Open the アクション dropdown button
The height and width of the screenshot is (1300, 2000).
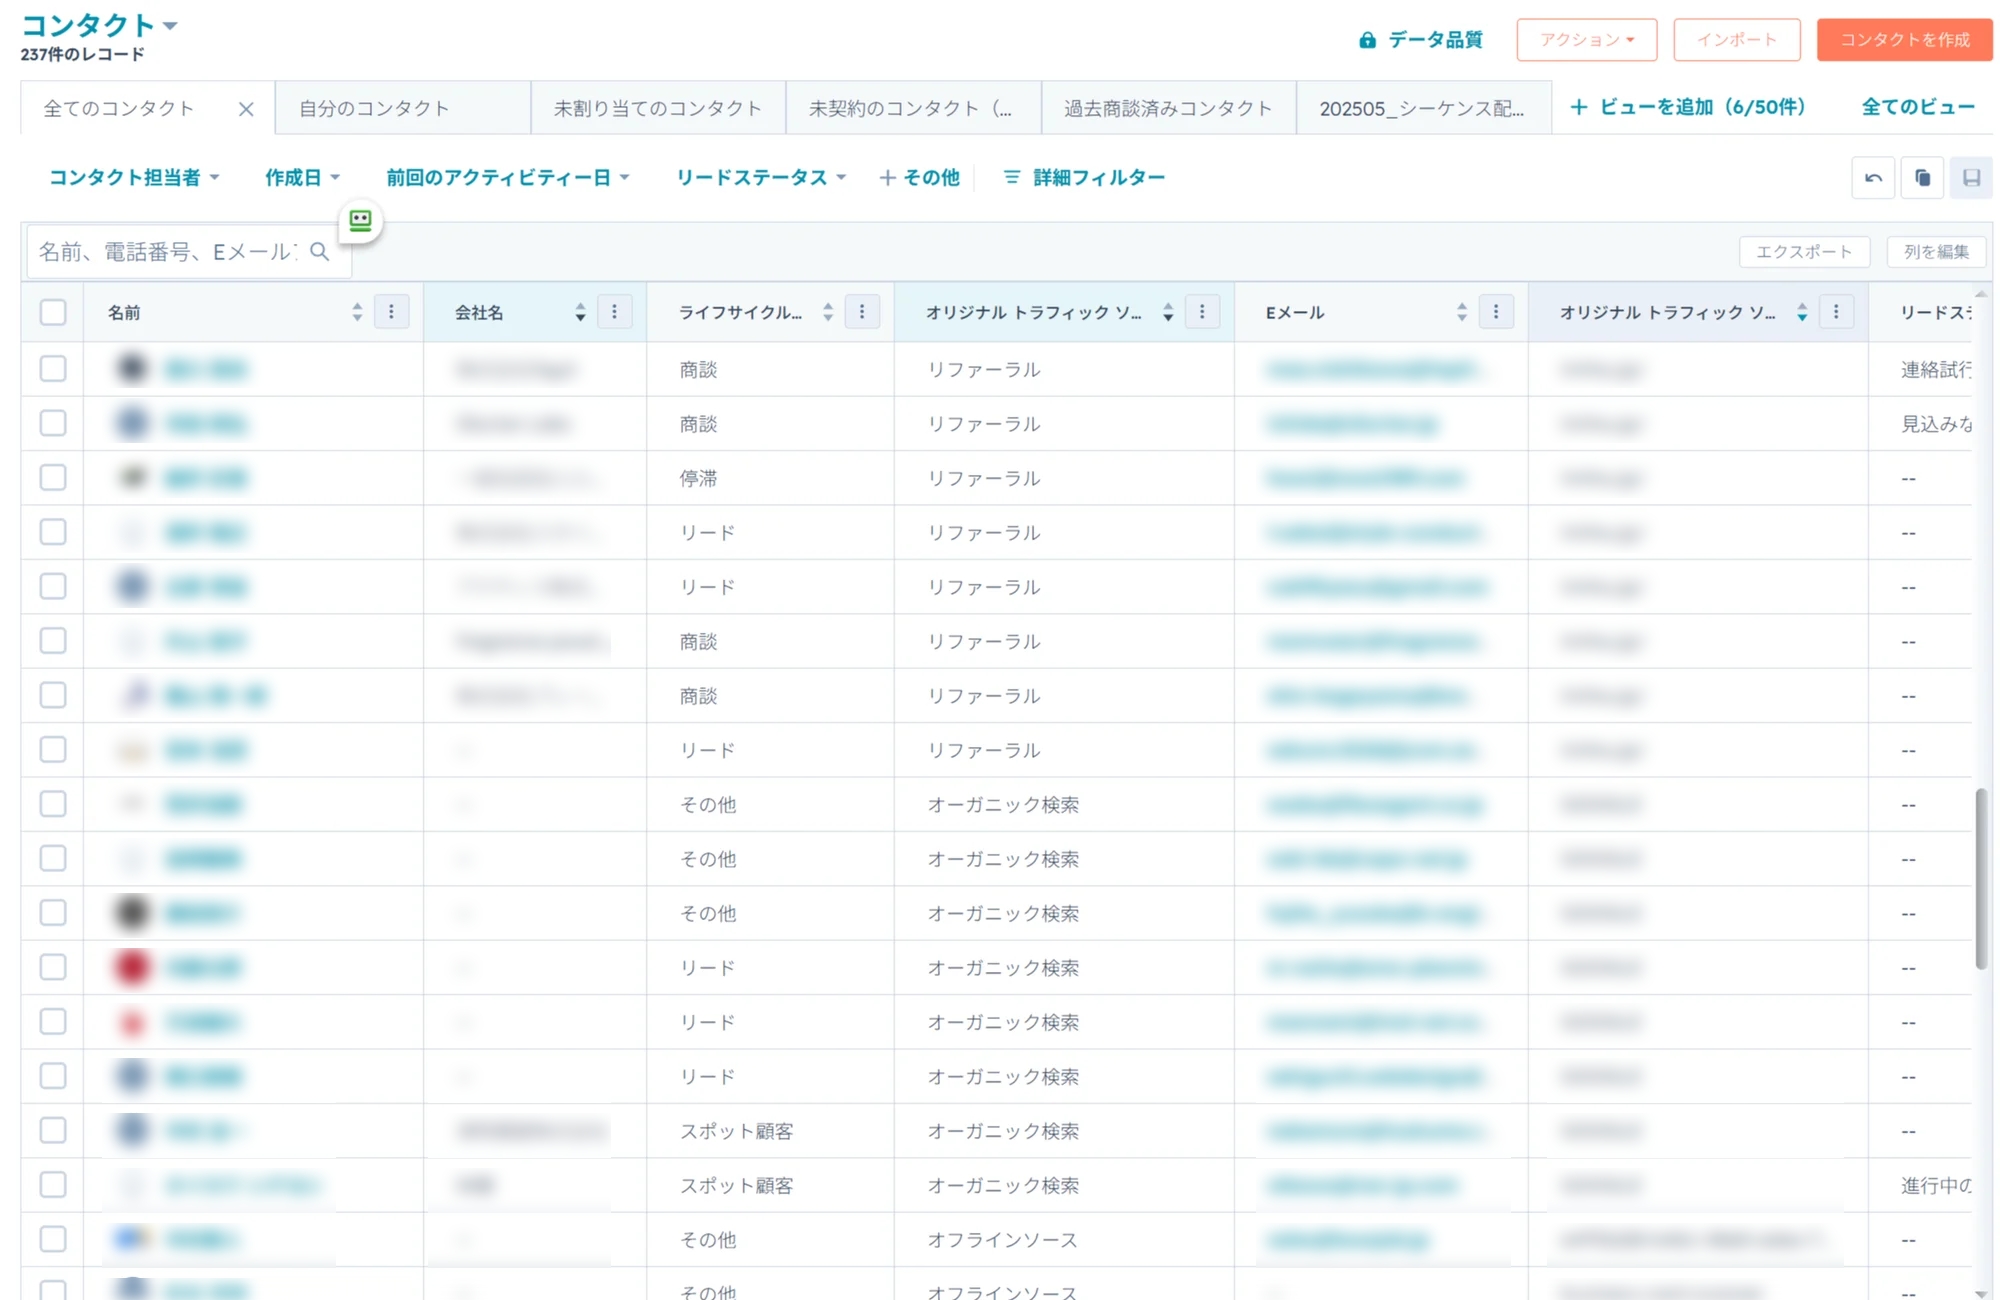[1586, 40]
